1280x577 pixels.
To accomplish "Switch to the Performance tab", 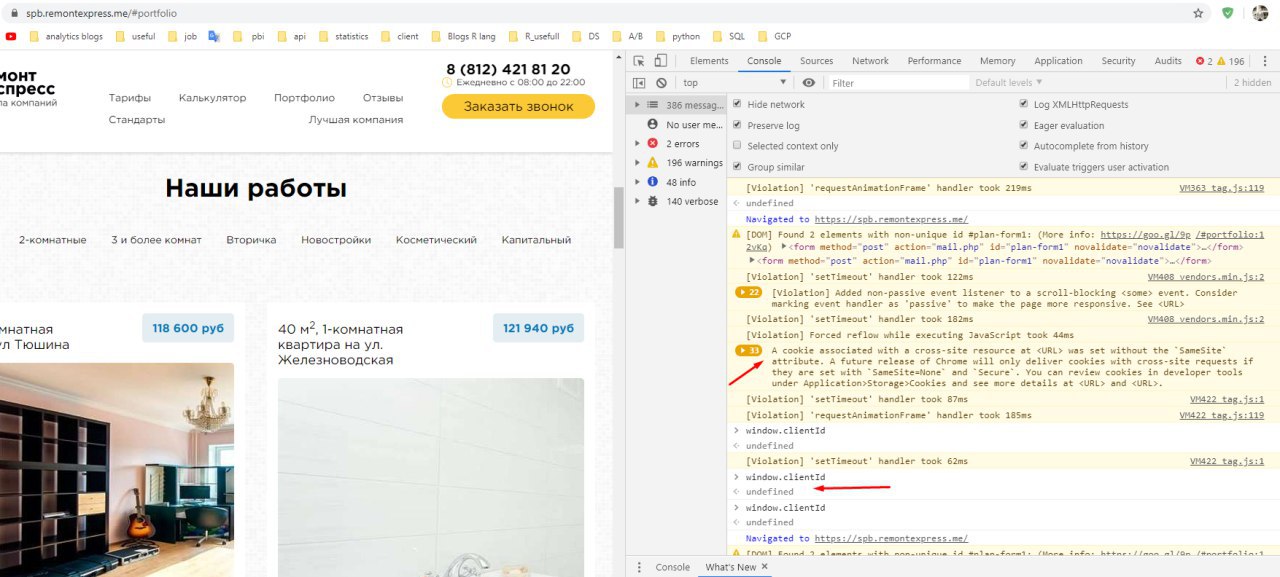I will coord(934,61).
